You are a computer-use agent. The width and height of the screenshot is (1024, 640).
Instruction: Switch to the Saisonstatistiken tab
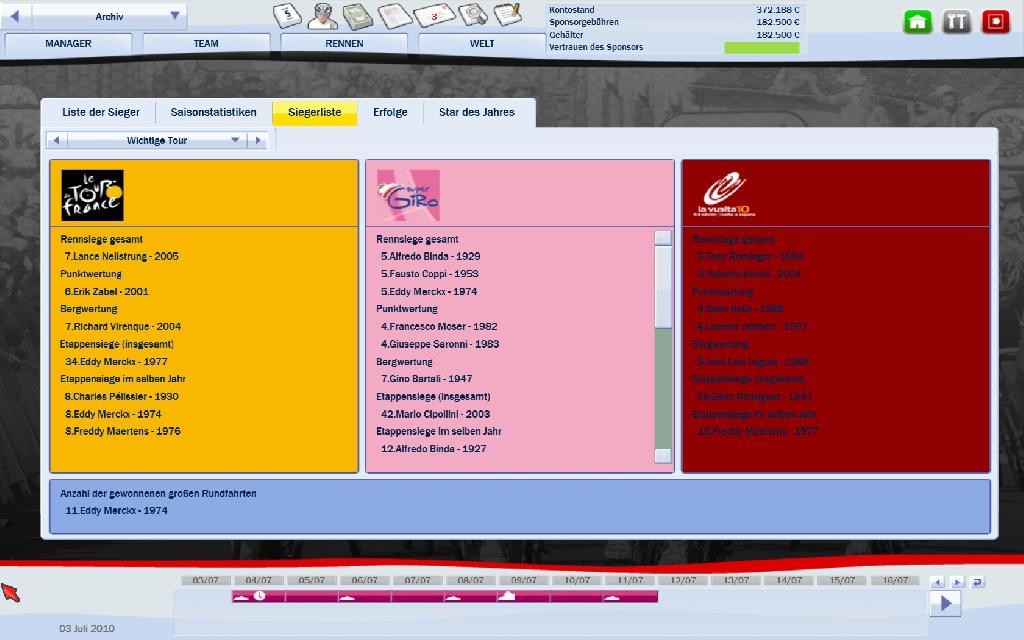pos(213,113)
